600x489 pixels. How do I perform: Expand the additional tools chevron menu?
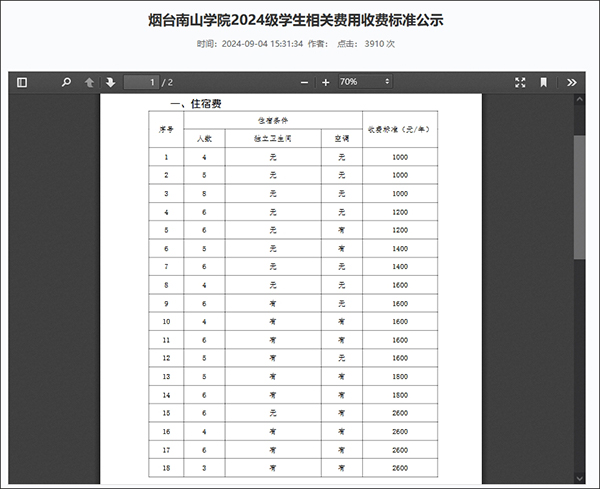point(572,82)
